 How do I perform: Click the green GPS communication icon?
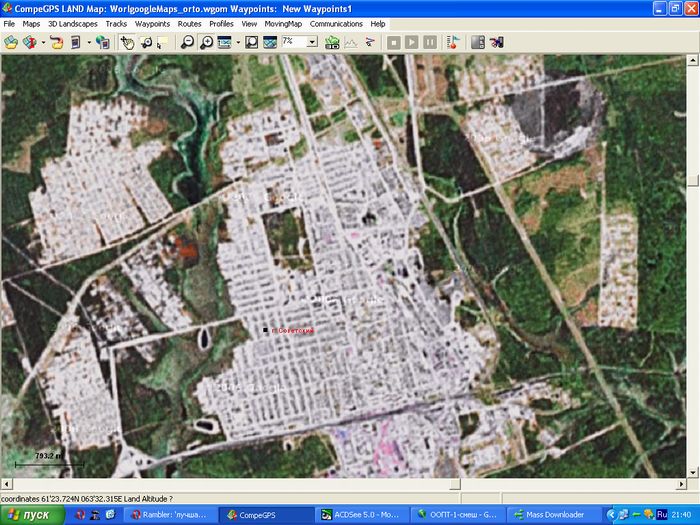click(x=332, y=42)
